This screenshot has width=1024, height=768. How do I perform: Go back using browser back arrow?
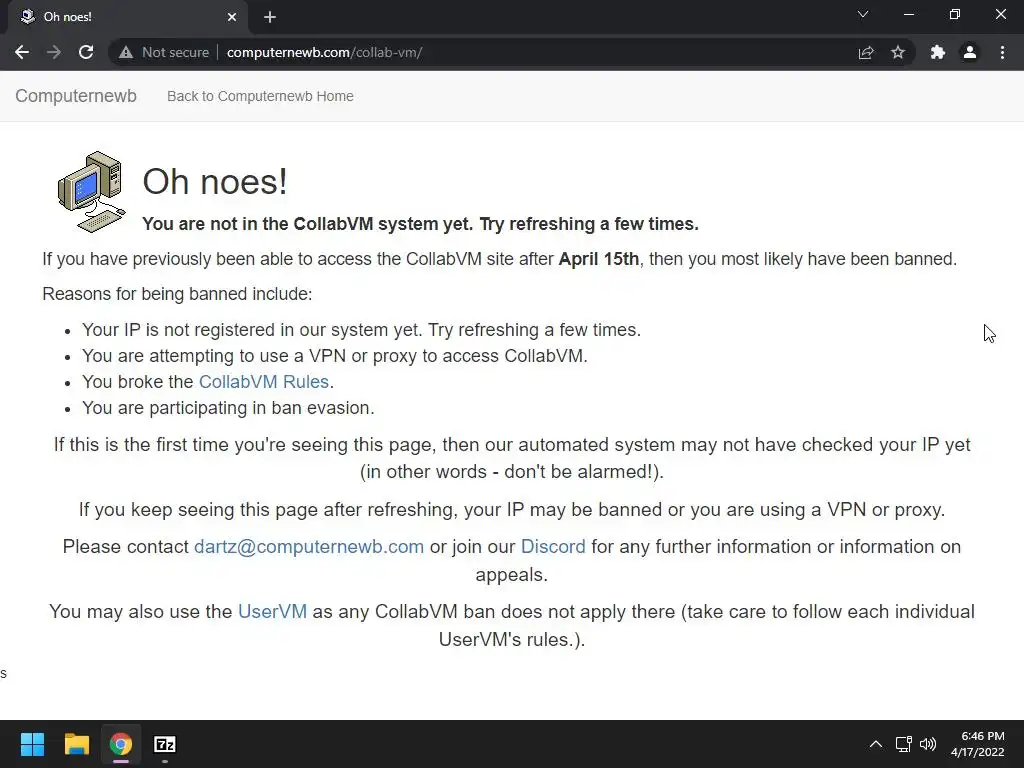(x=22, y=52)
